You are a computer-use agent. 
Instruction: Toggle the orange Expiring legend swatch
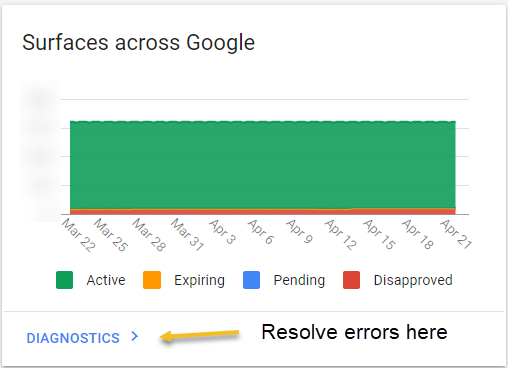pyautogui.click(x=152, y=280)
